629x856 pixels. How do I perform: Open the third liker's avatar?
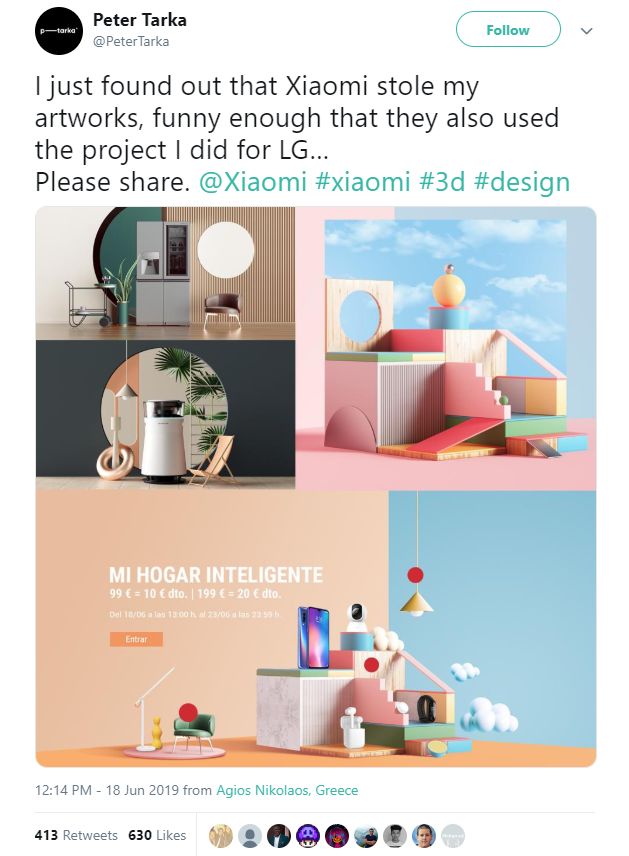279,835
